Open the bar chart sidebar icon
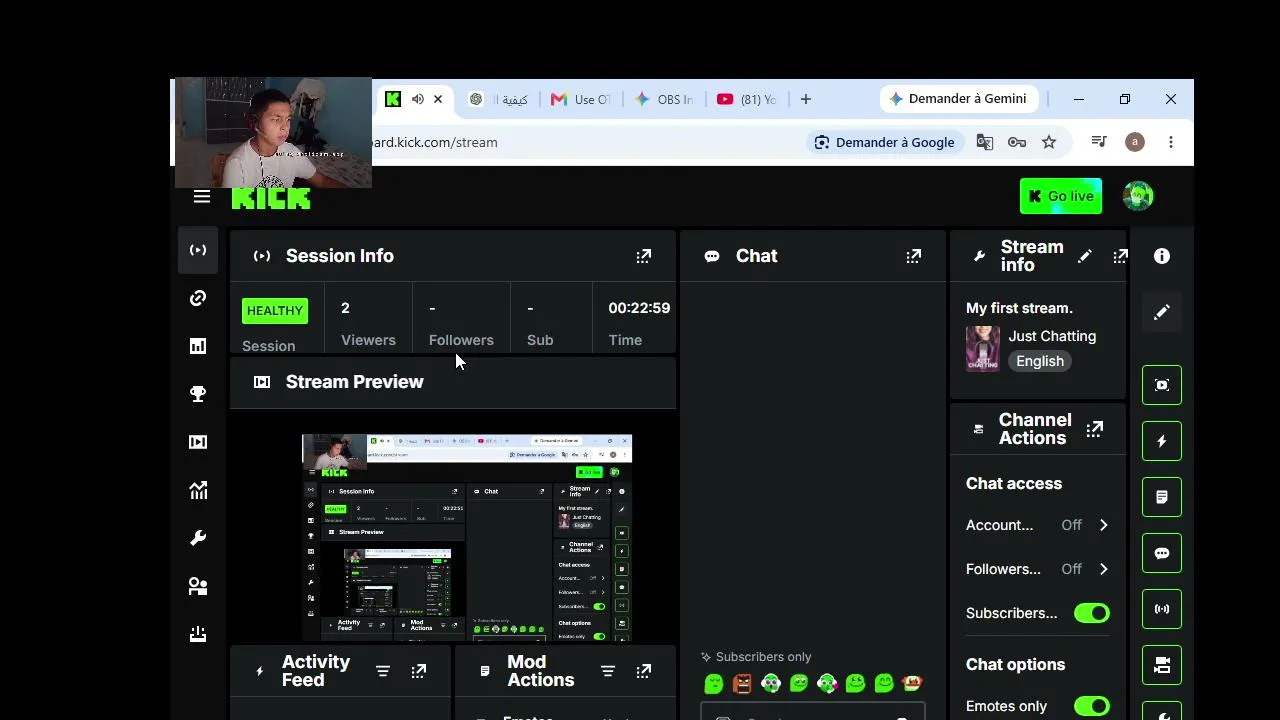This screenshot has width=1280, height=720. [x=198, y=346]
